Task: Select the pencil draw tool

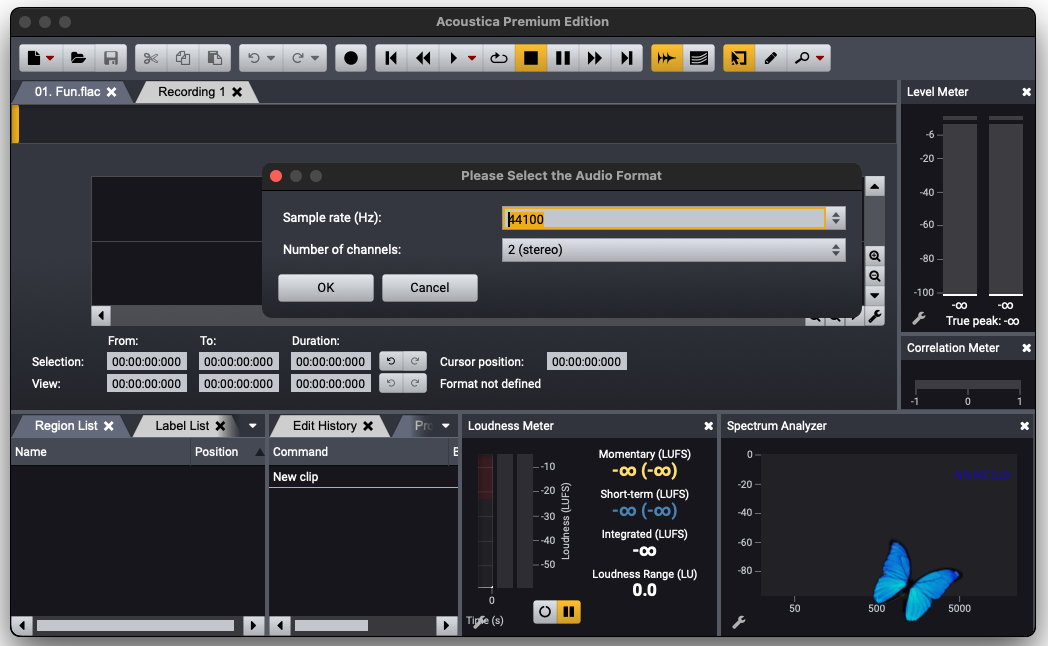Action: click(x=771, y=58)
